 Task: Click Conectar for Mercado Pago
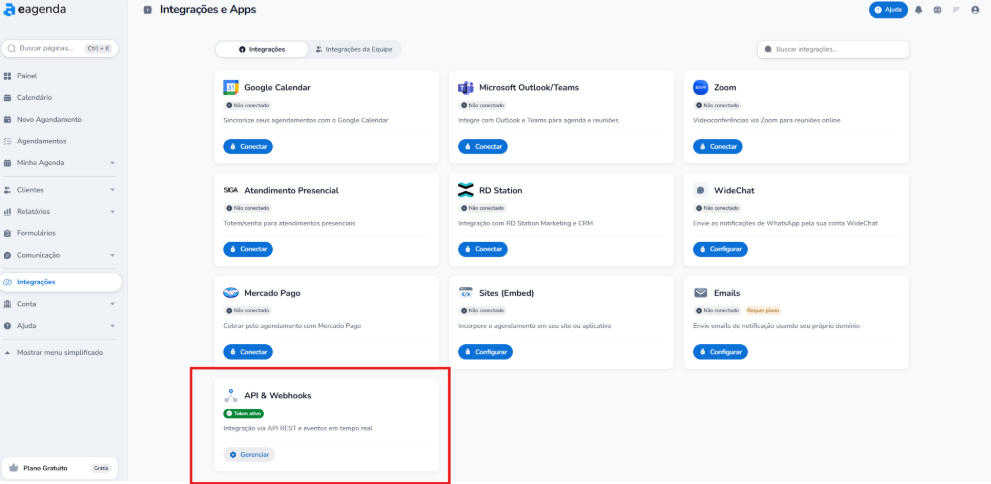[248, 352]
